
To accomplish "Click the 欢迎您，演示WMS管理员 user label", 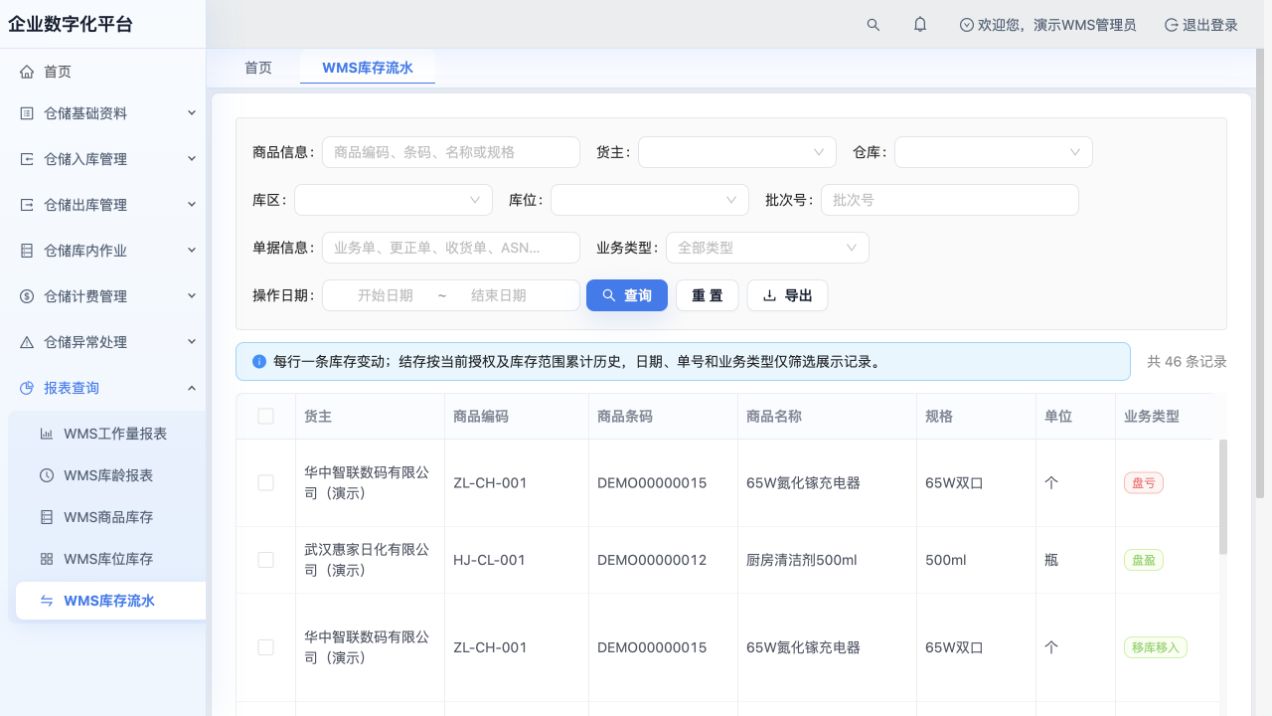I will tap(1047, 25).
